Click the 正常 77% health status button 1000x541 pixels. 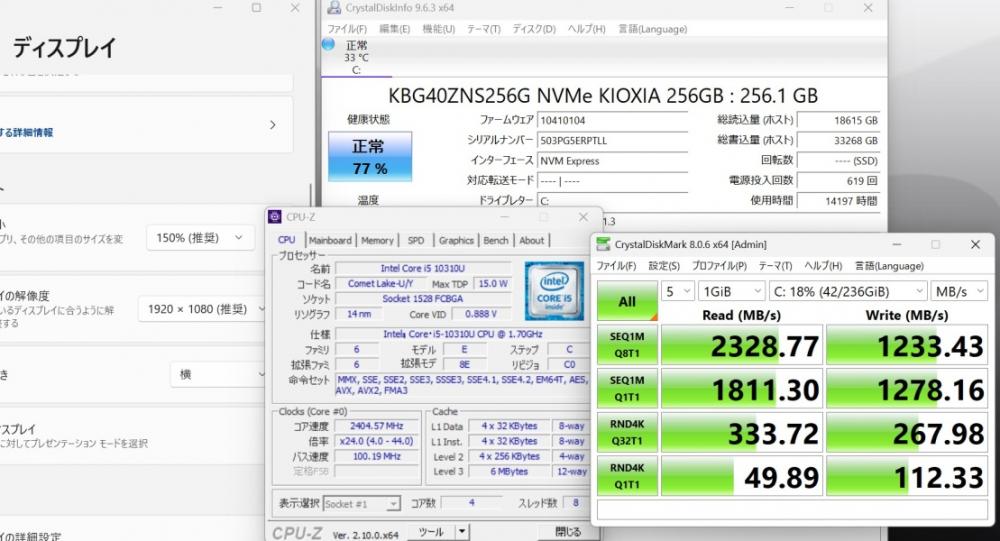[x=370, y=156]
